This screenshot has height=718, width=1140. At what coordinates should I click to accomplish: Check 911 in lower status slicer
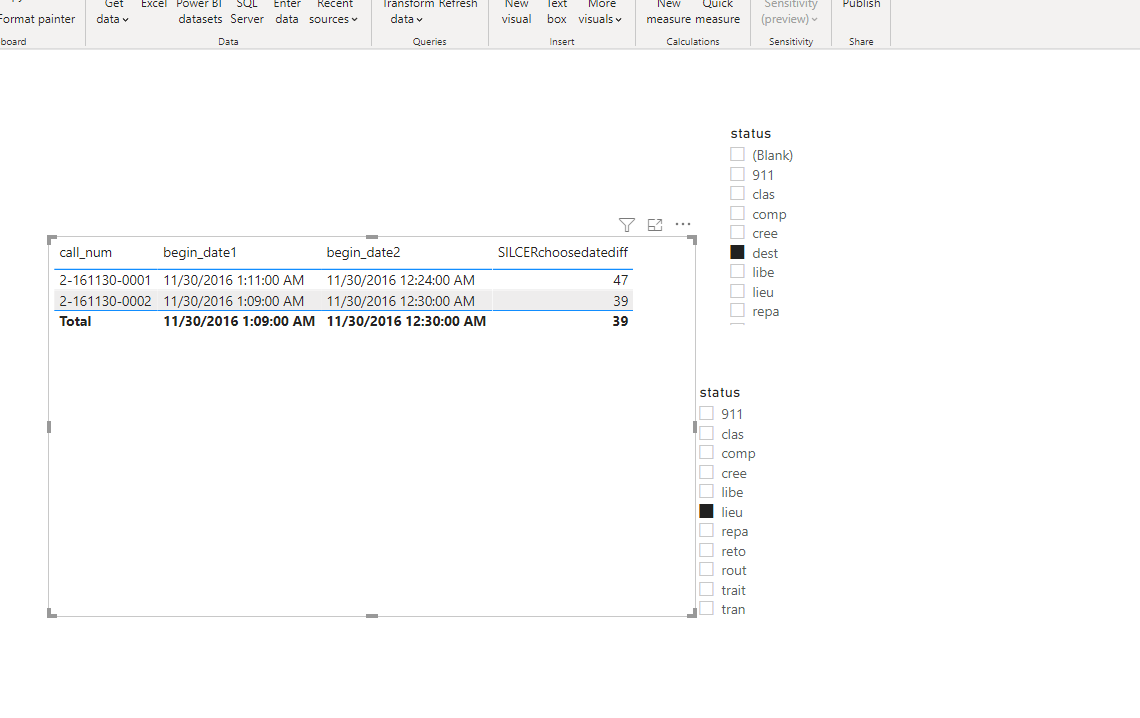pyautogui.click(x=706, y=414)
